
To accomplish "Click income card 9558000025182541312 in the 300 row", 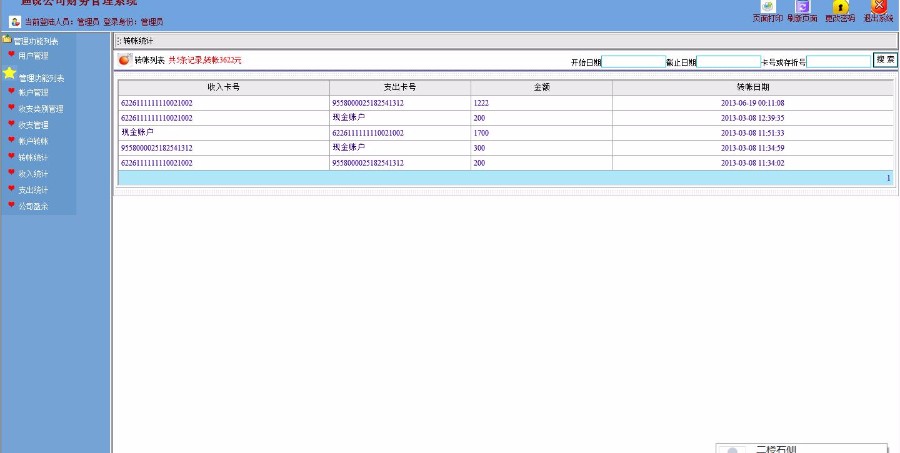I will pos(157,148).
